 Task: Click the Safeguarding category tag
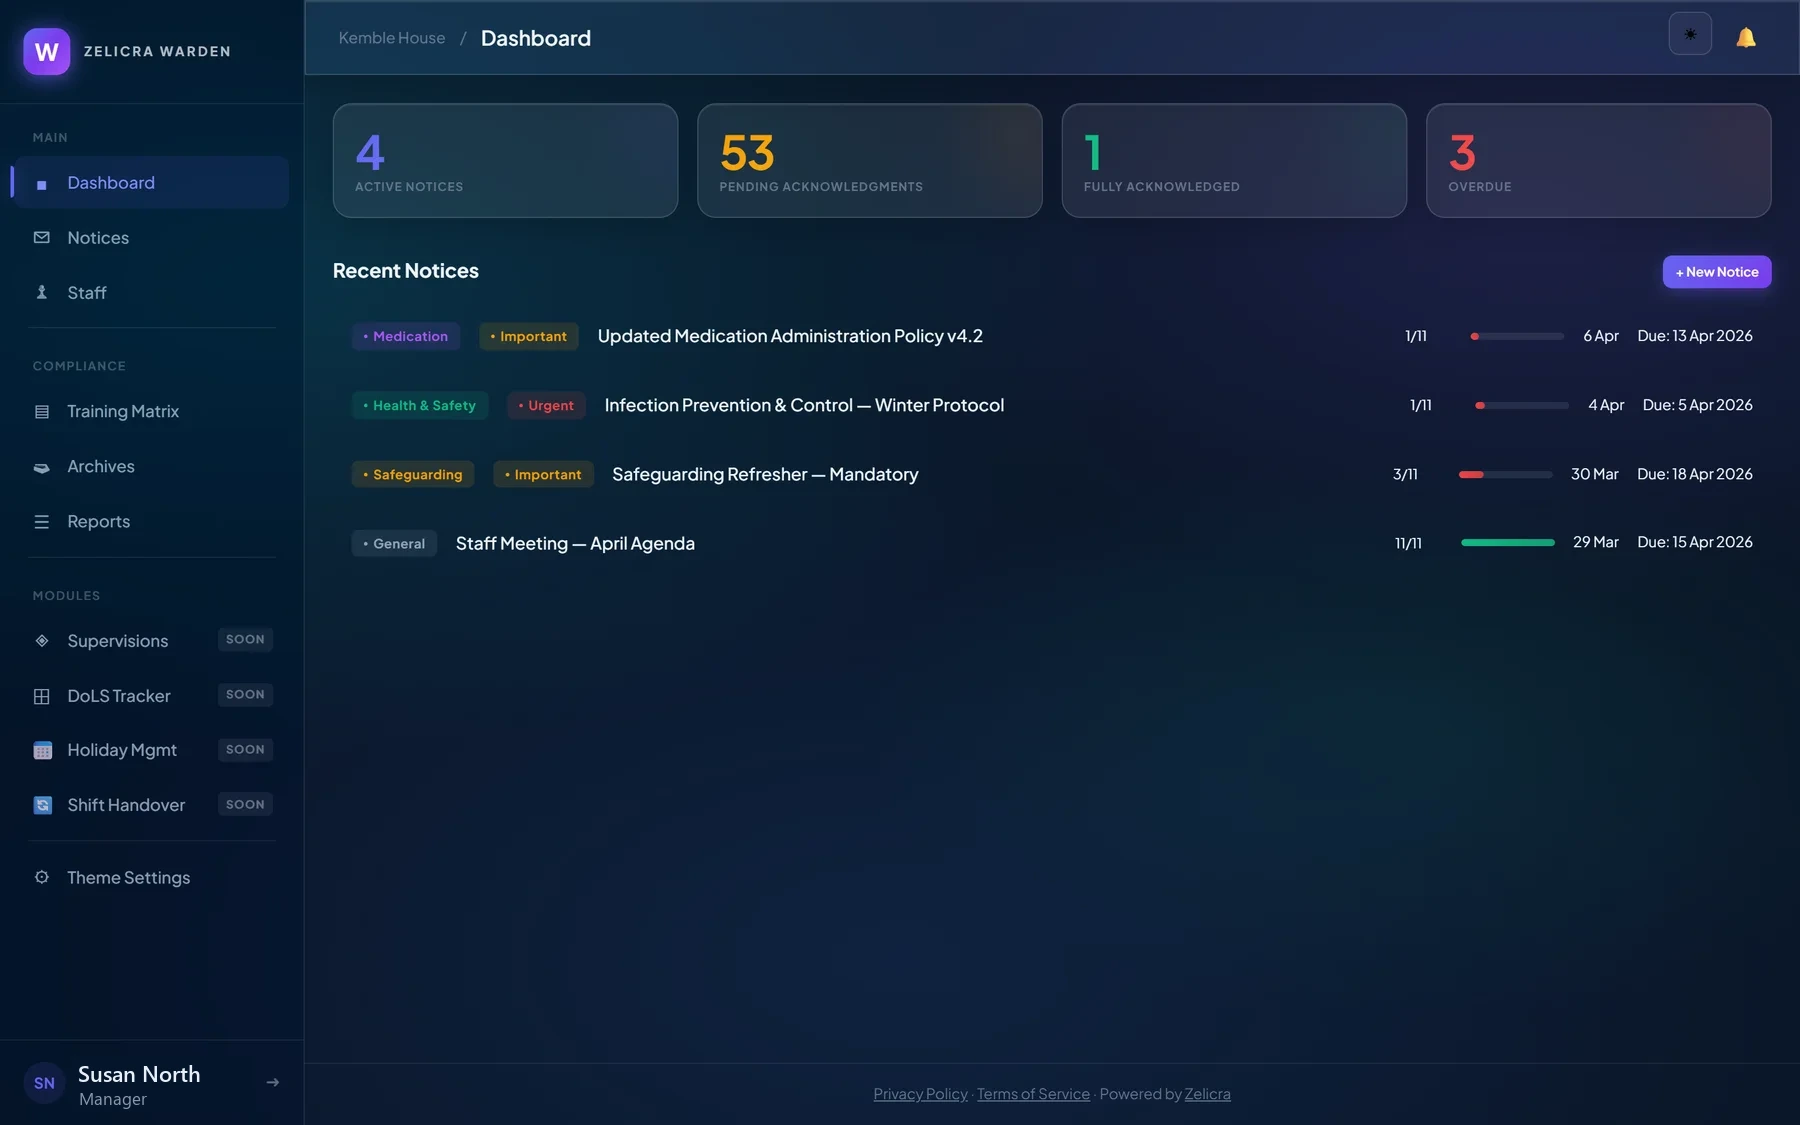413,474
